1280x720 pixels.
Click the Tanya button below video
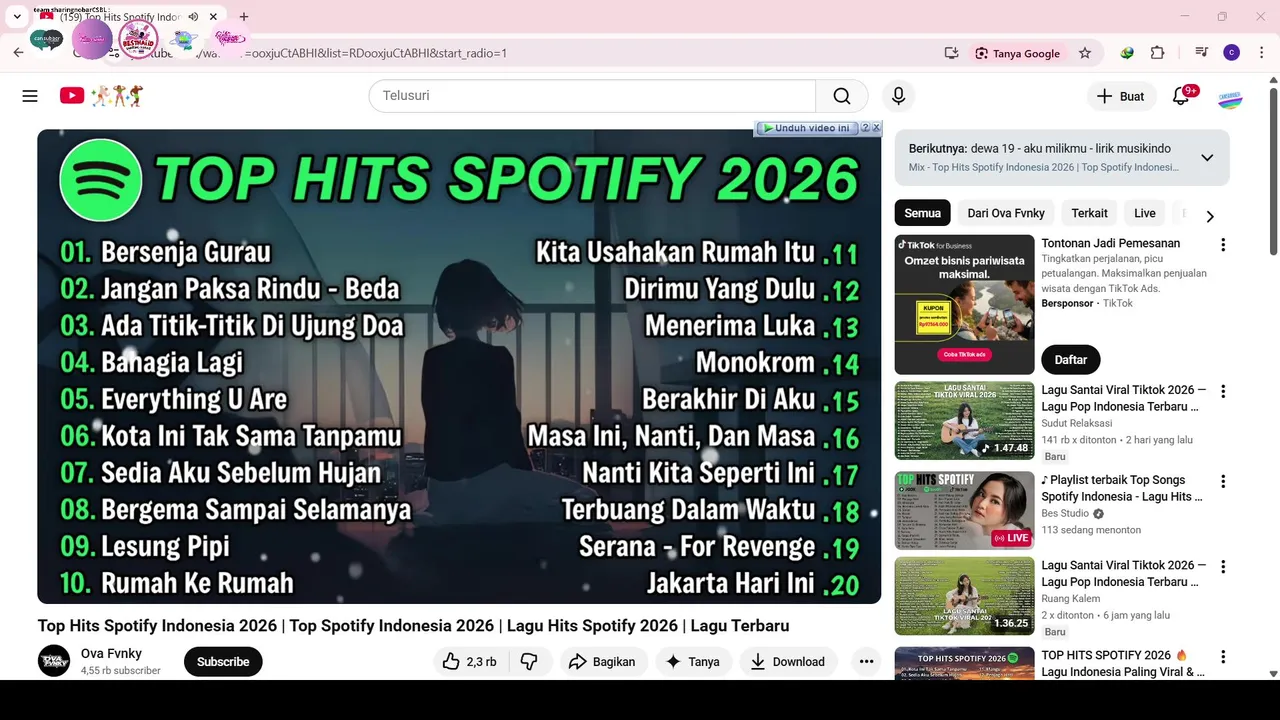pos(693,662)
